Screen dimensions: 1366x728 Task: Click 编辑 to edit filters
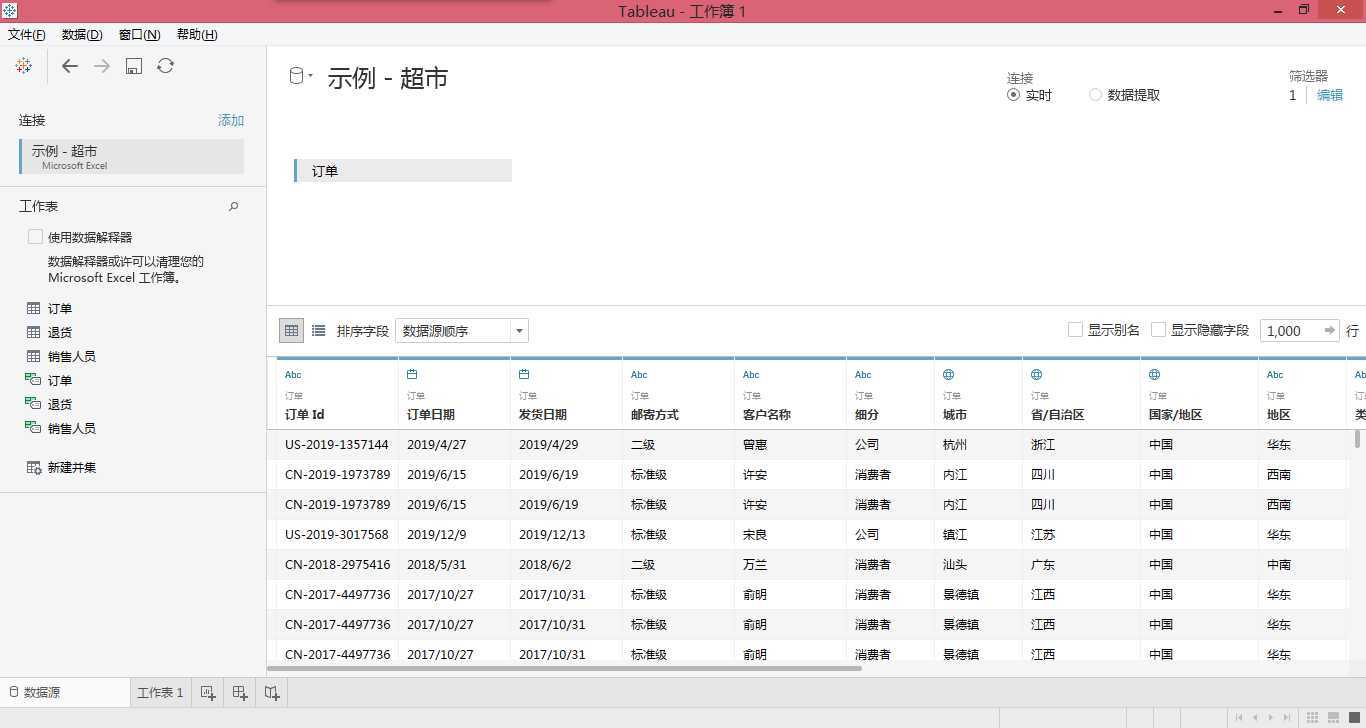1330,95
